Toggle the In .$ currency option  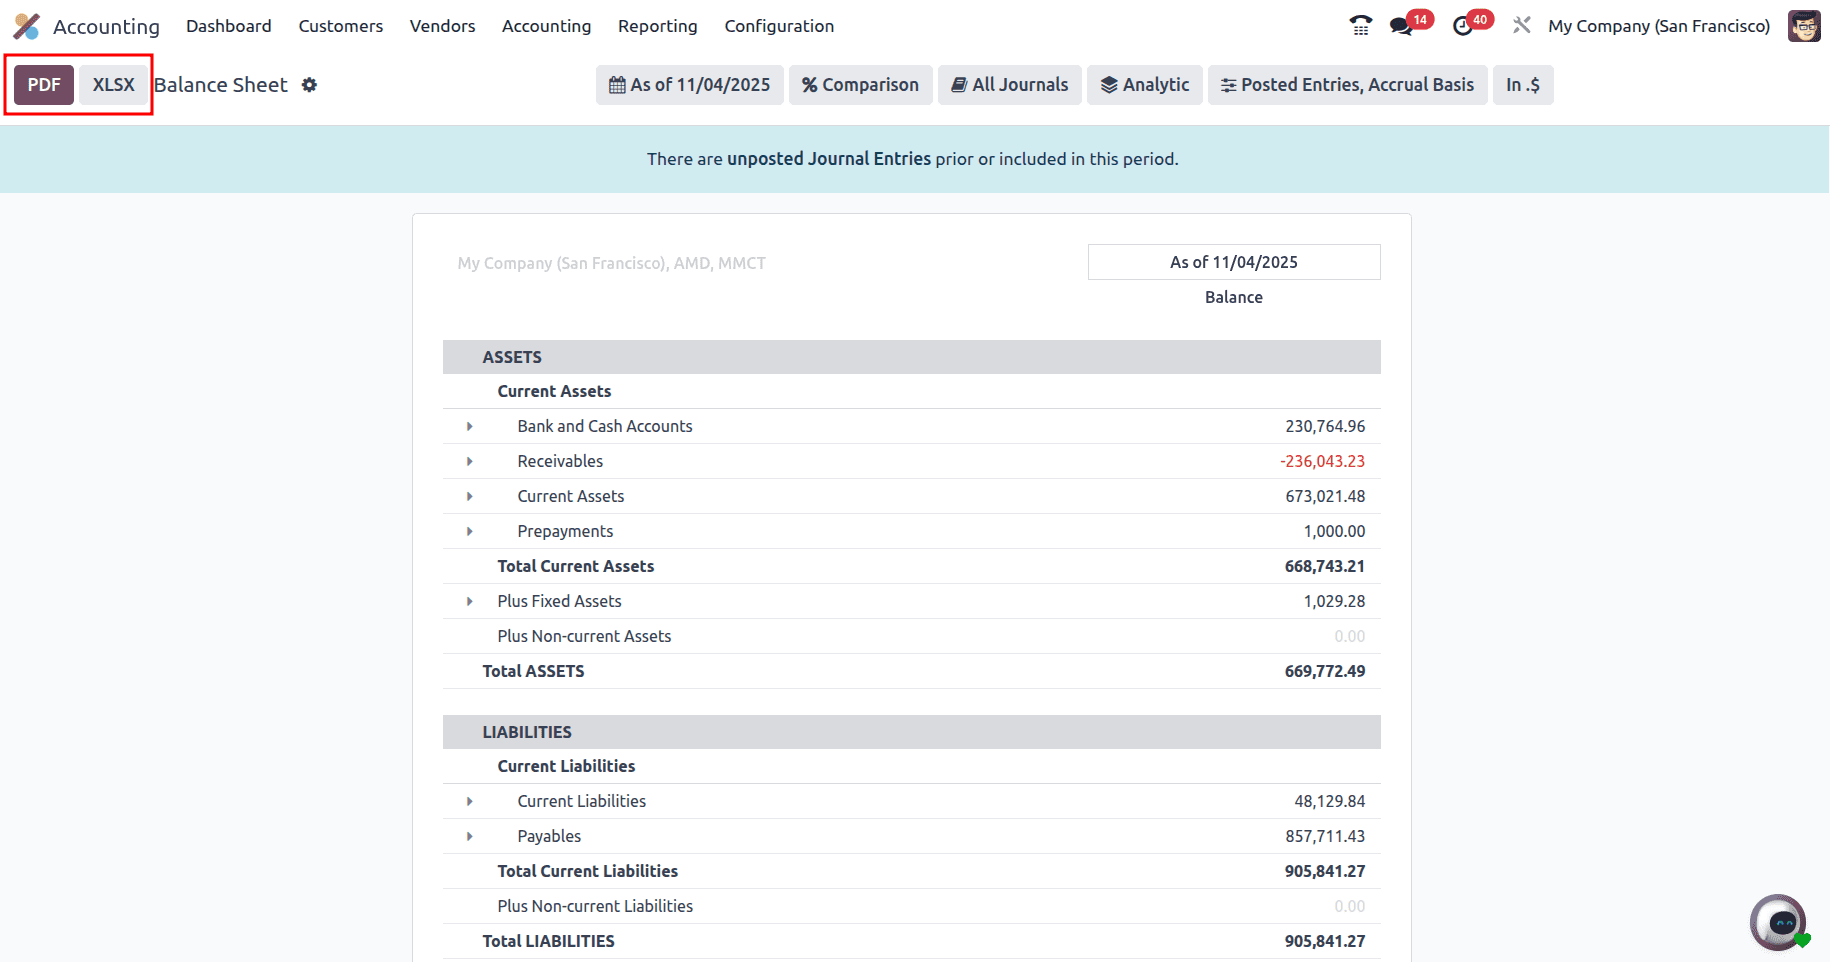(x=1523, y=85)
